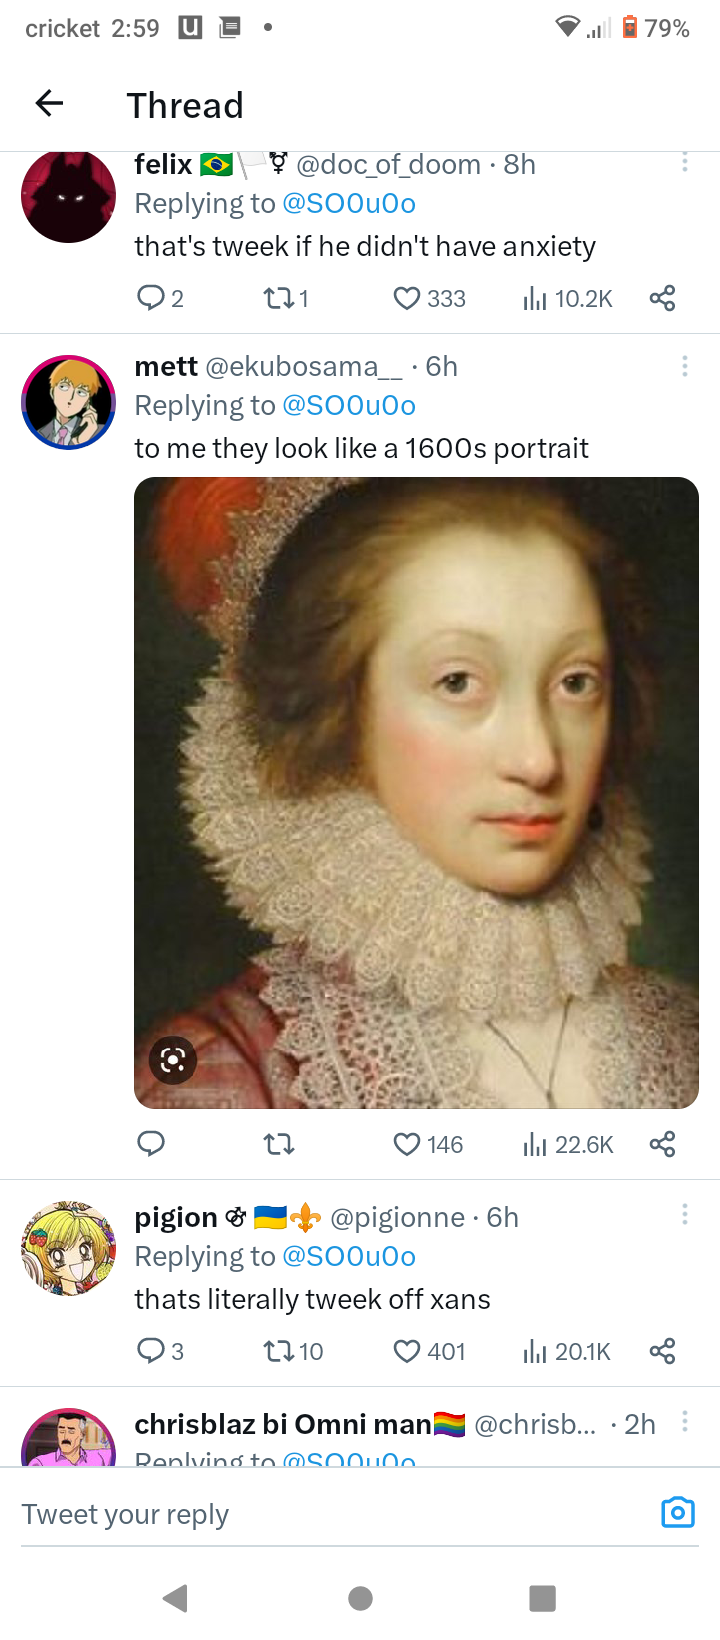Open more options for mett's tweet
720x1640 pixels.
click(x=685, y=366)
